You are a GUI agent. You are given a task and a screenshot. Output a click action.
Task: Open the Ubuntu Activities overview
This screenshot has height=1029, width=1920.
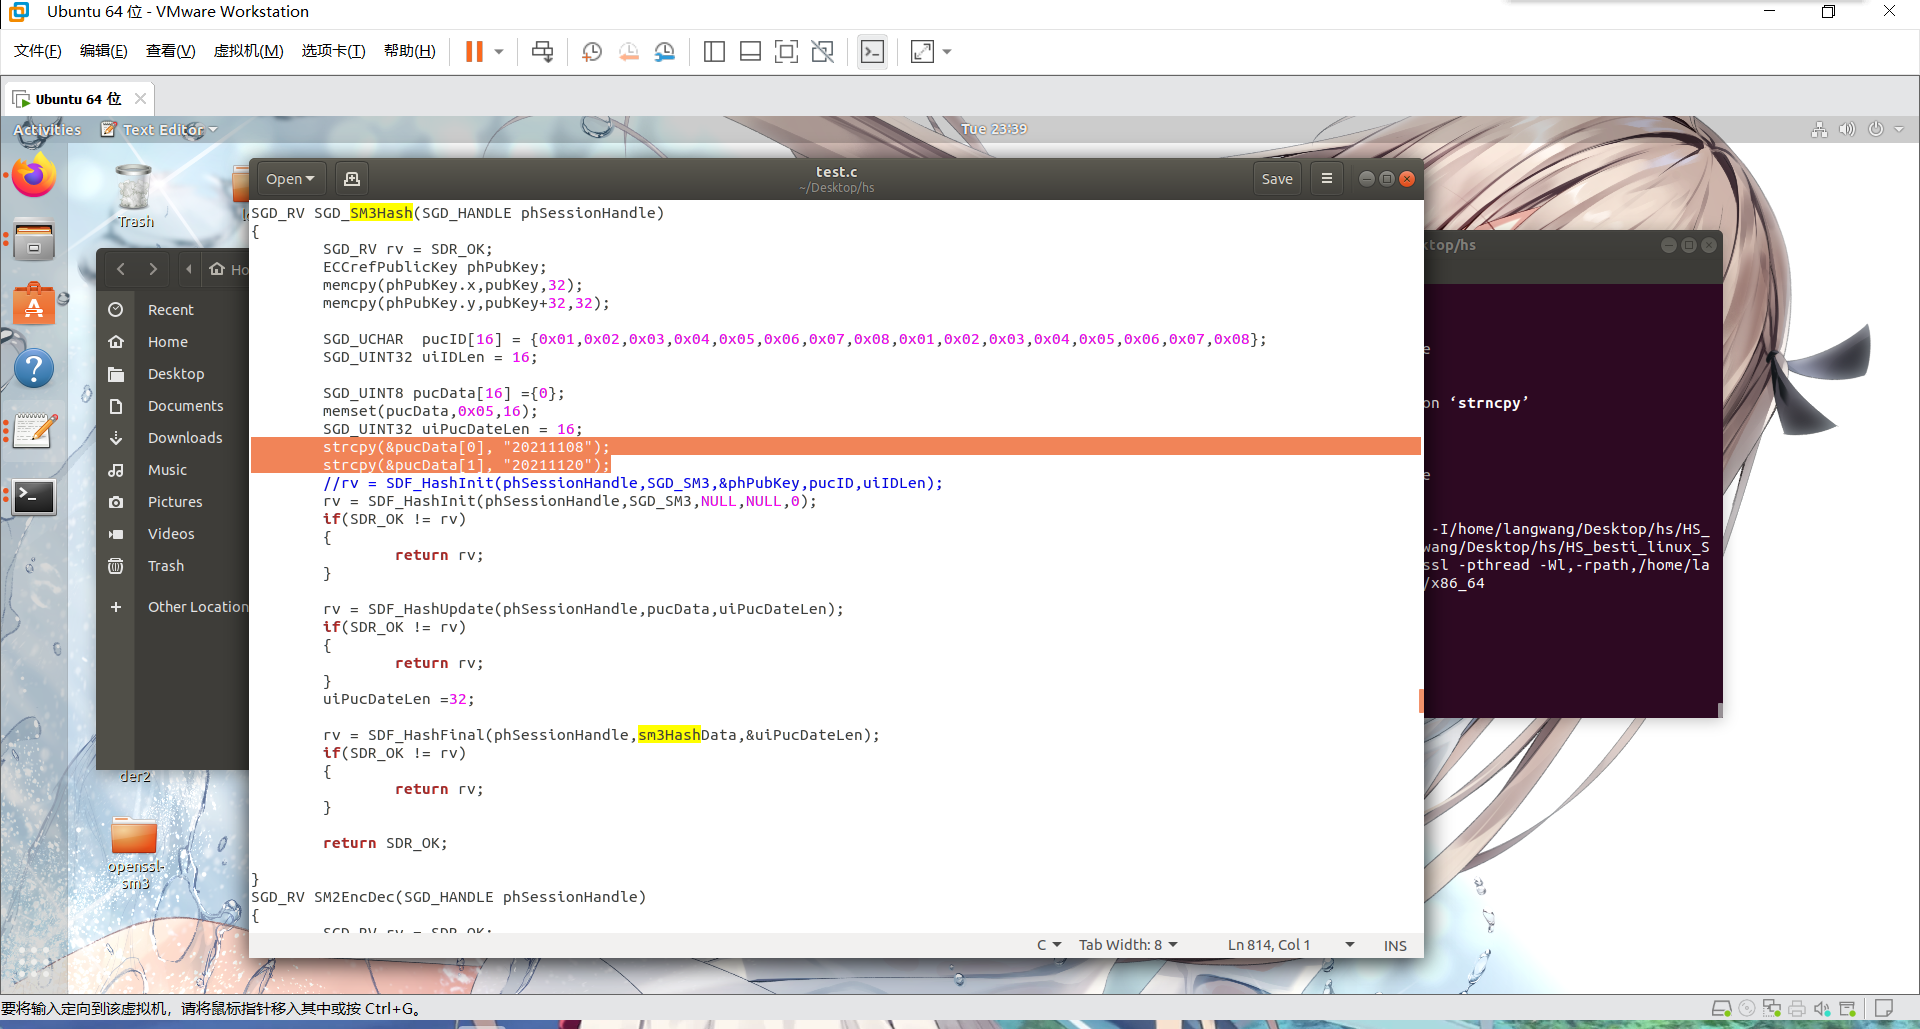coord(47,129)
